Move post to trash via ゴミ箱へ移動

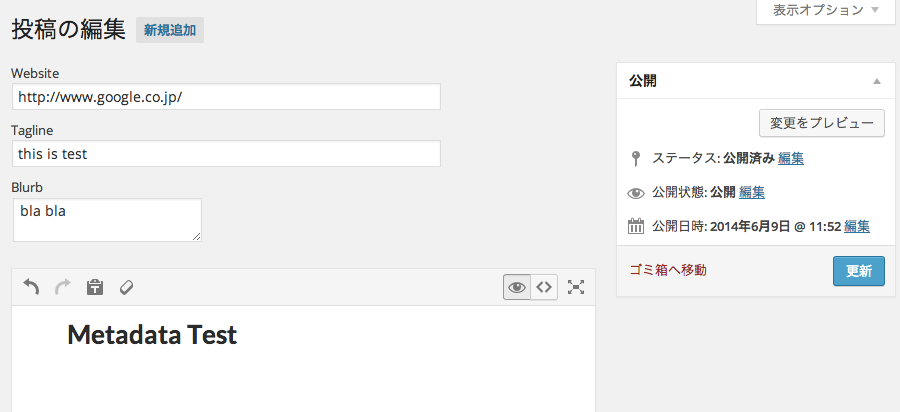[x=668, y=270]
